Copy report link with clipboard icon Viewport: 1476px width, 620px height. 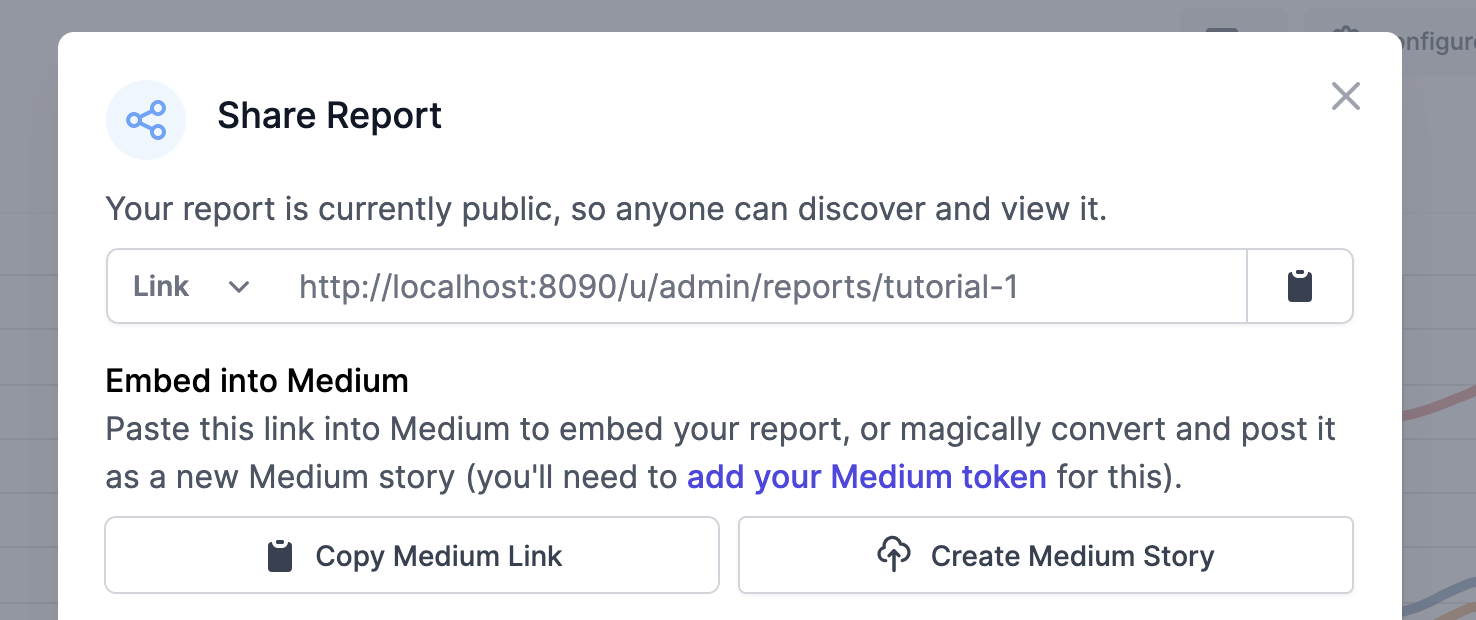pyautogui.click(x=1299, y=286)
